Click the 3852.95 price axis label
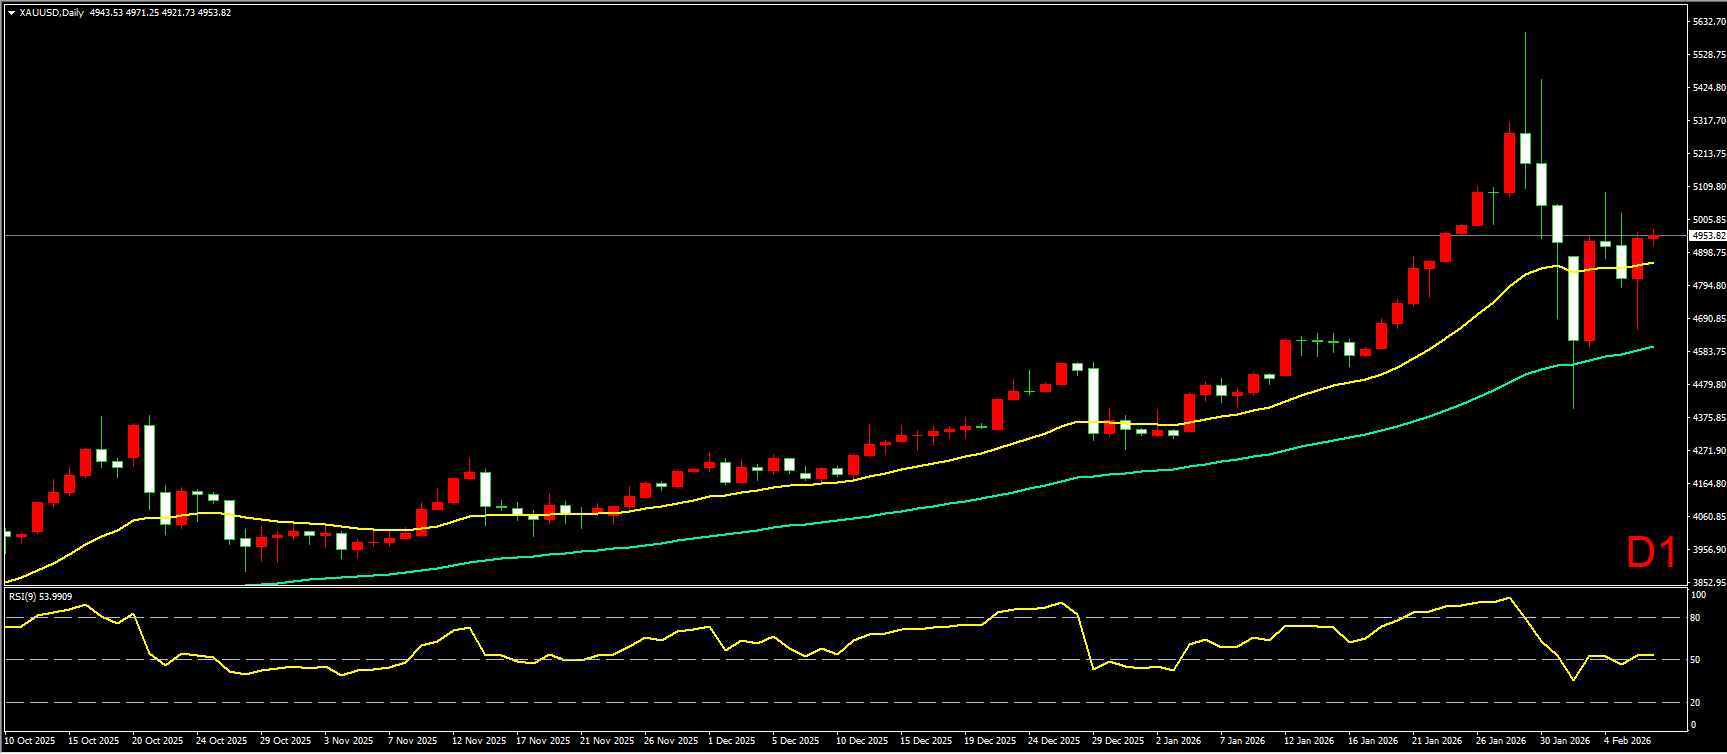1727x754 pixels. tap(1708, 582)
